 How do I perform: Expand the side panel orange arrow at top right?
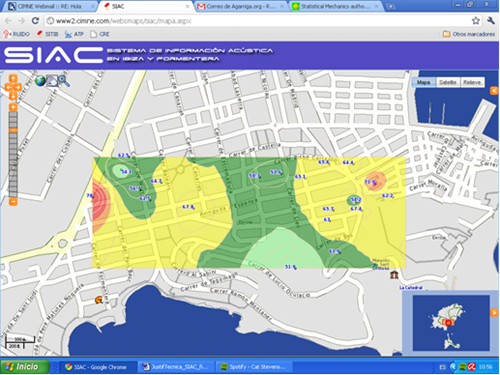coord(494,91)
